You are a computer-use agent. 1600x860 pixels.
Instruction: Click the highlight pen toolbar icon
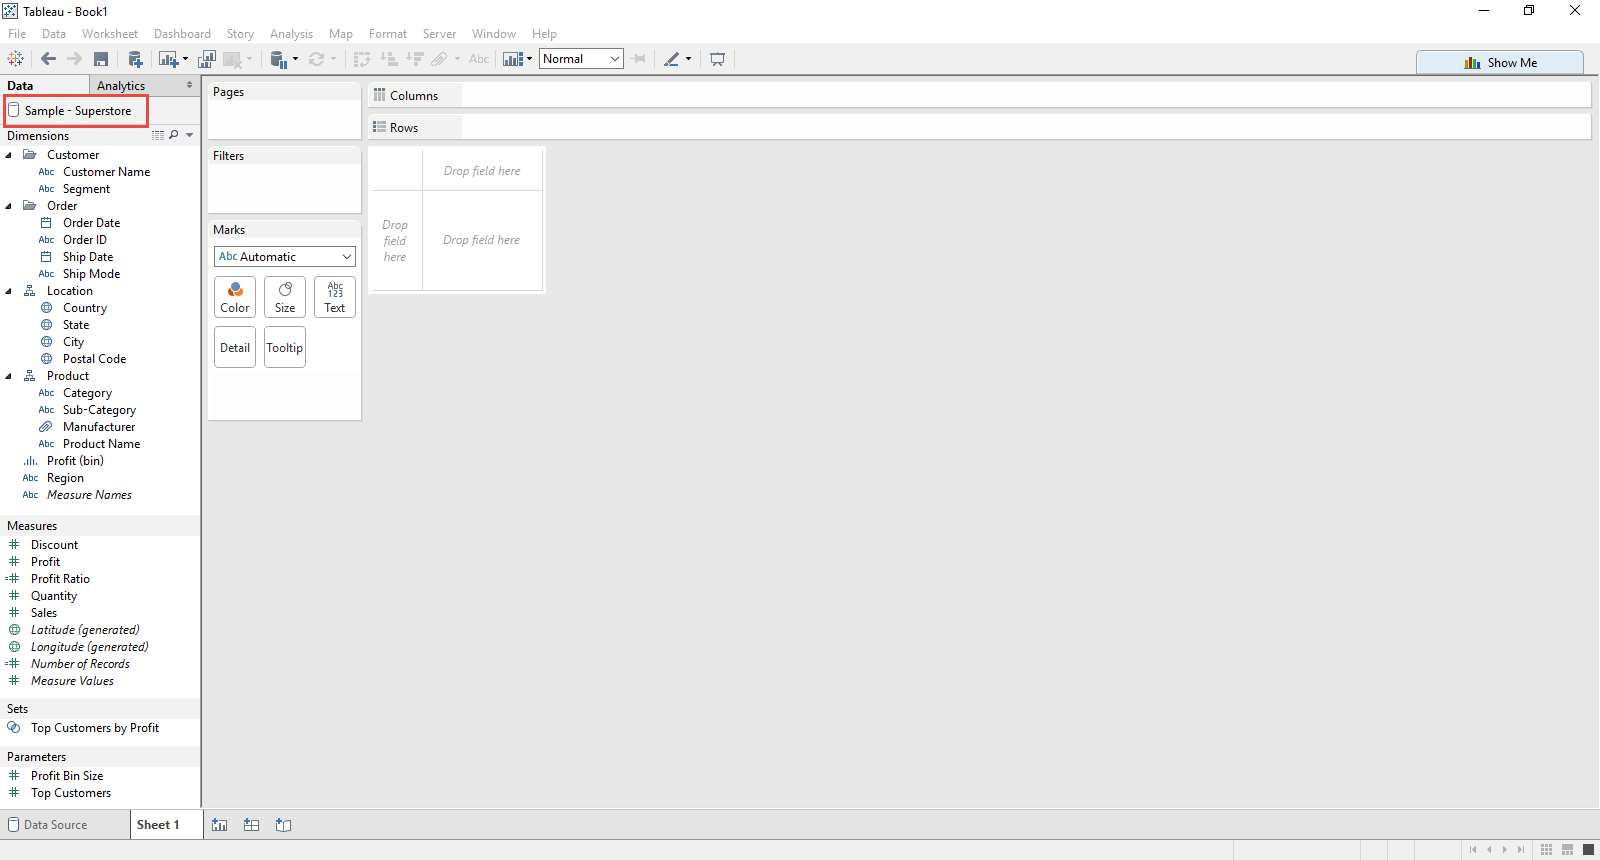pyautogui.click(x=672, y=59)
